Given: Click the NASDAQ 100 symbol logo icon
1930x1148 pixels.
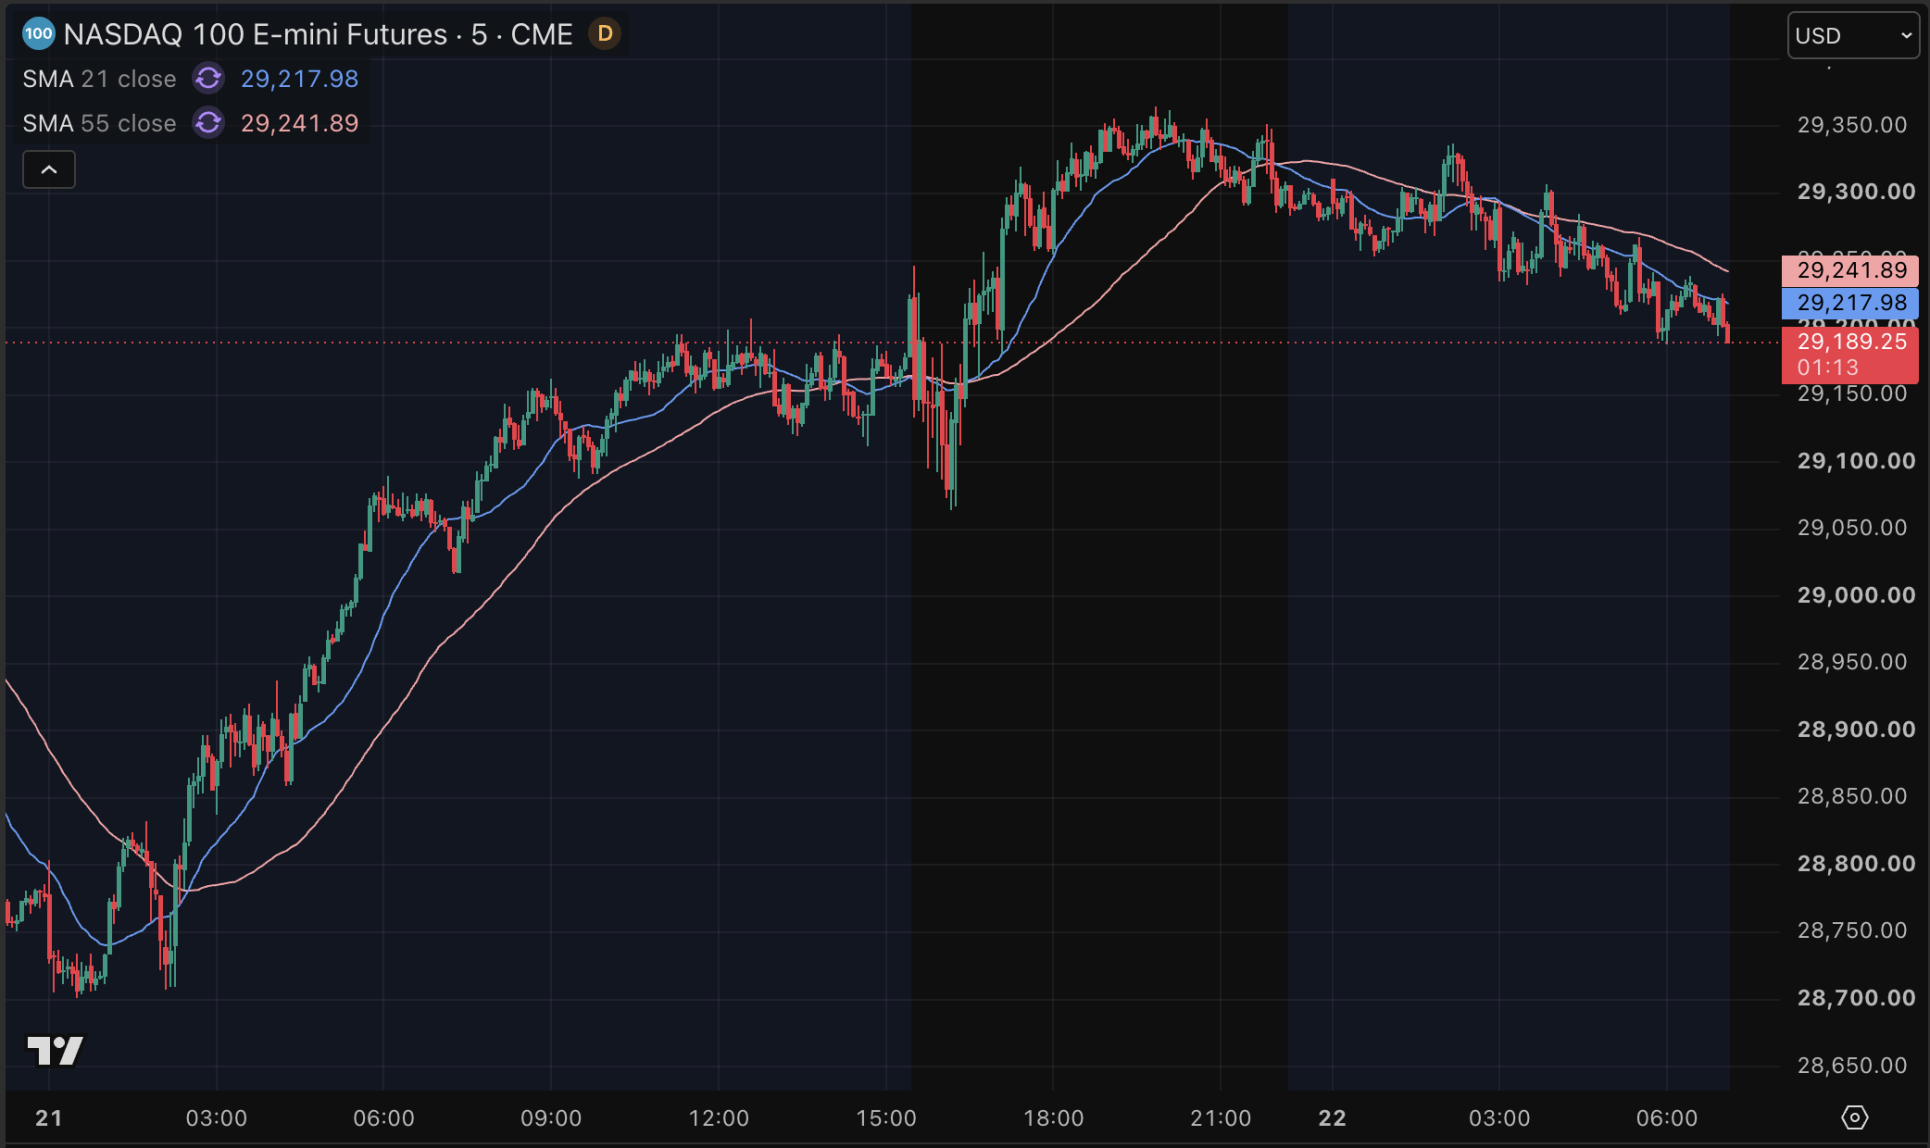Looking at the screenshot, I should pos(38,34).
